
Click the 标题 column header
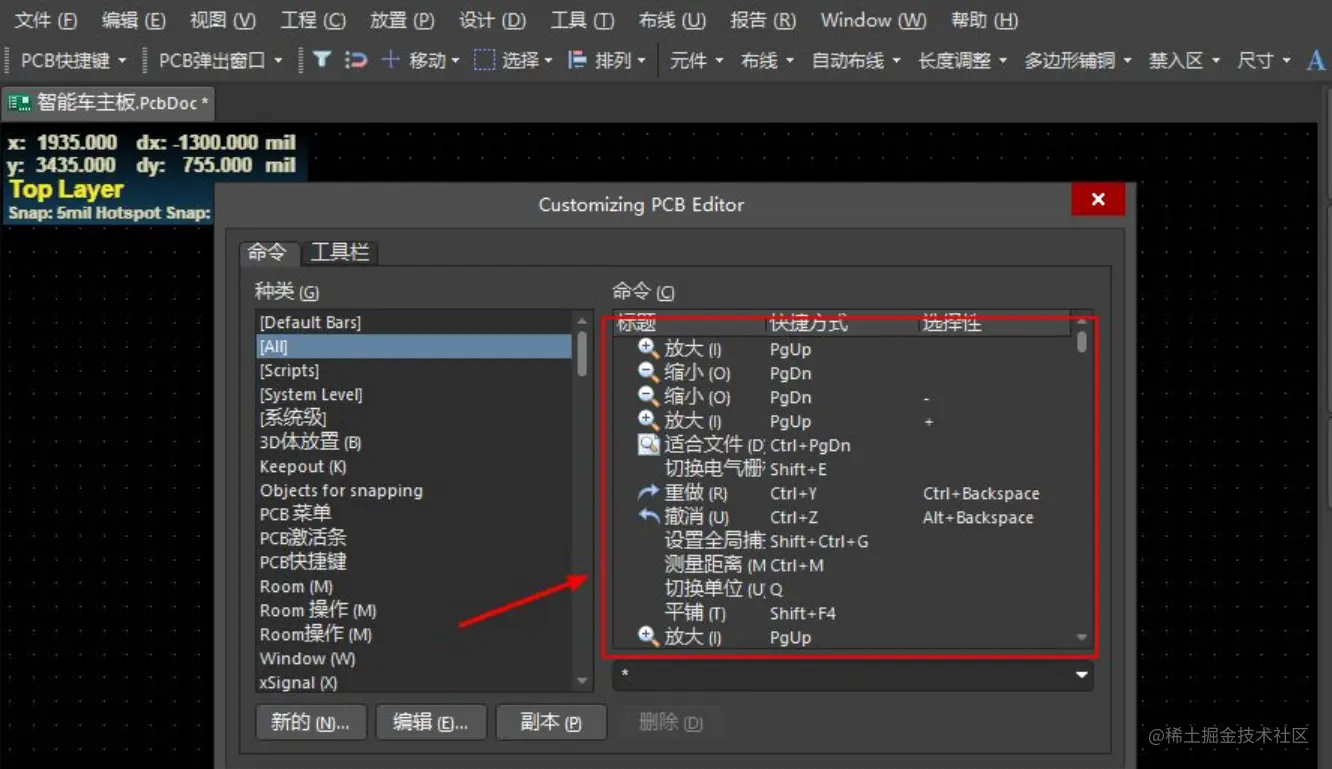tap(688, 323)
